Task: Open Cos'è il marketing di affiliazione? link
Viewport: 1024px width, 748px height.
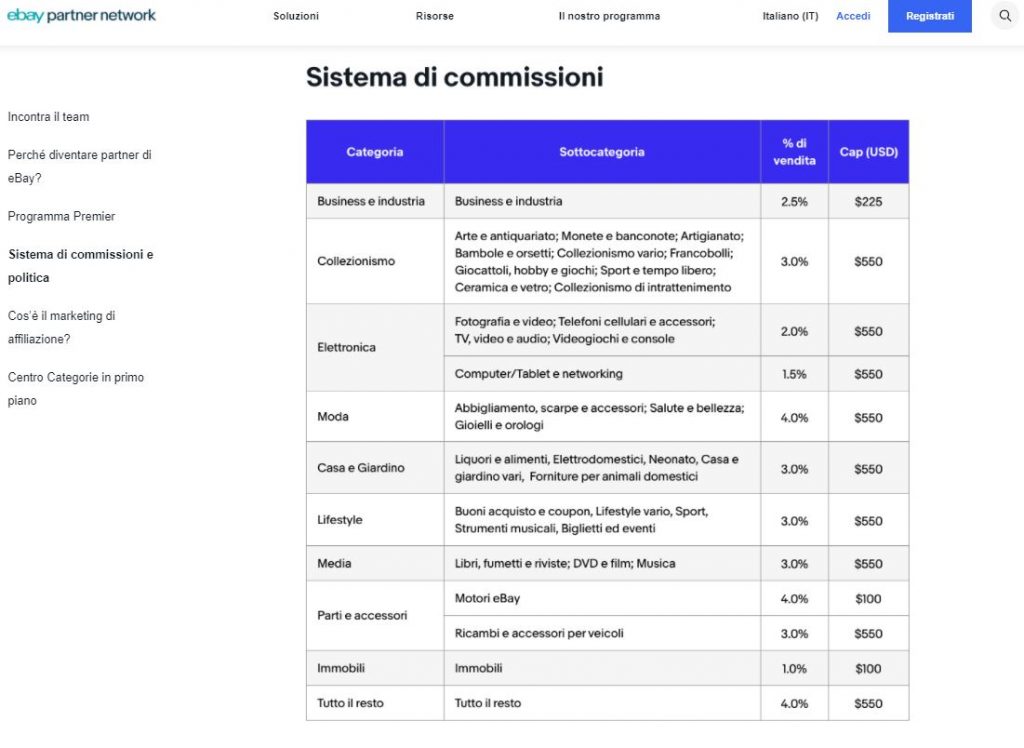Action: (x=61, y=327)
